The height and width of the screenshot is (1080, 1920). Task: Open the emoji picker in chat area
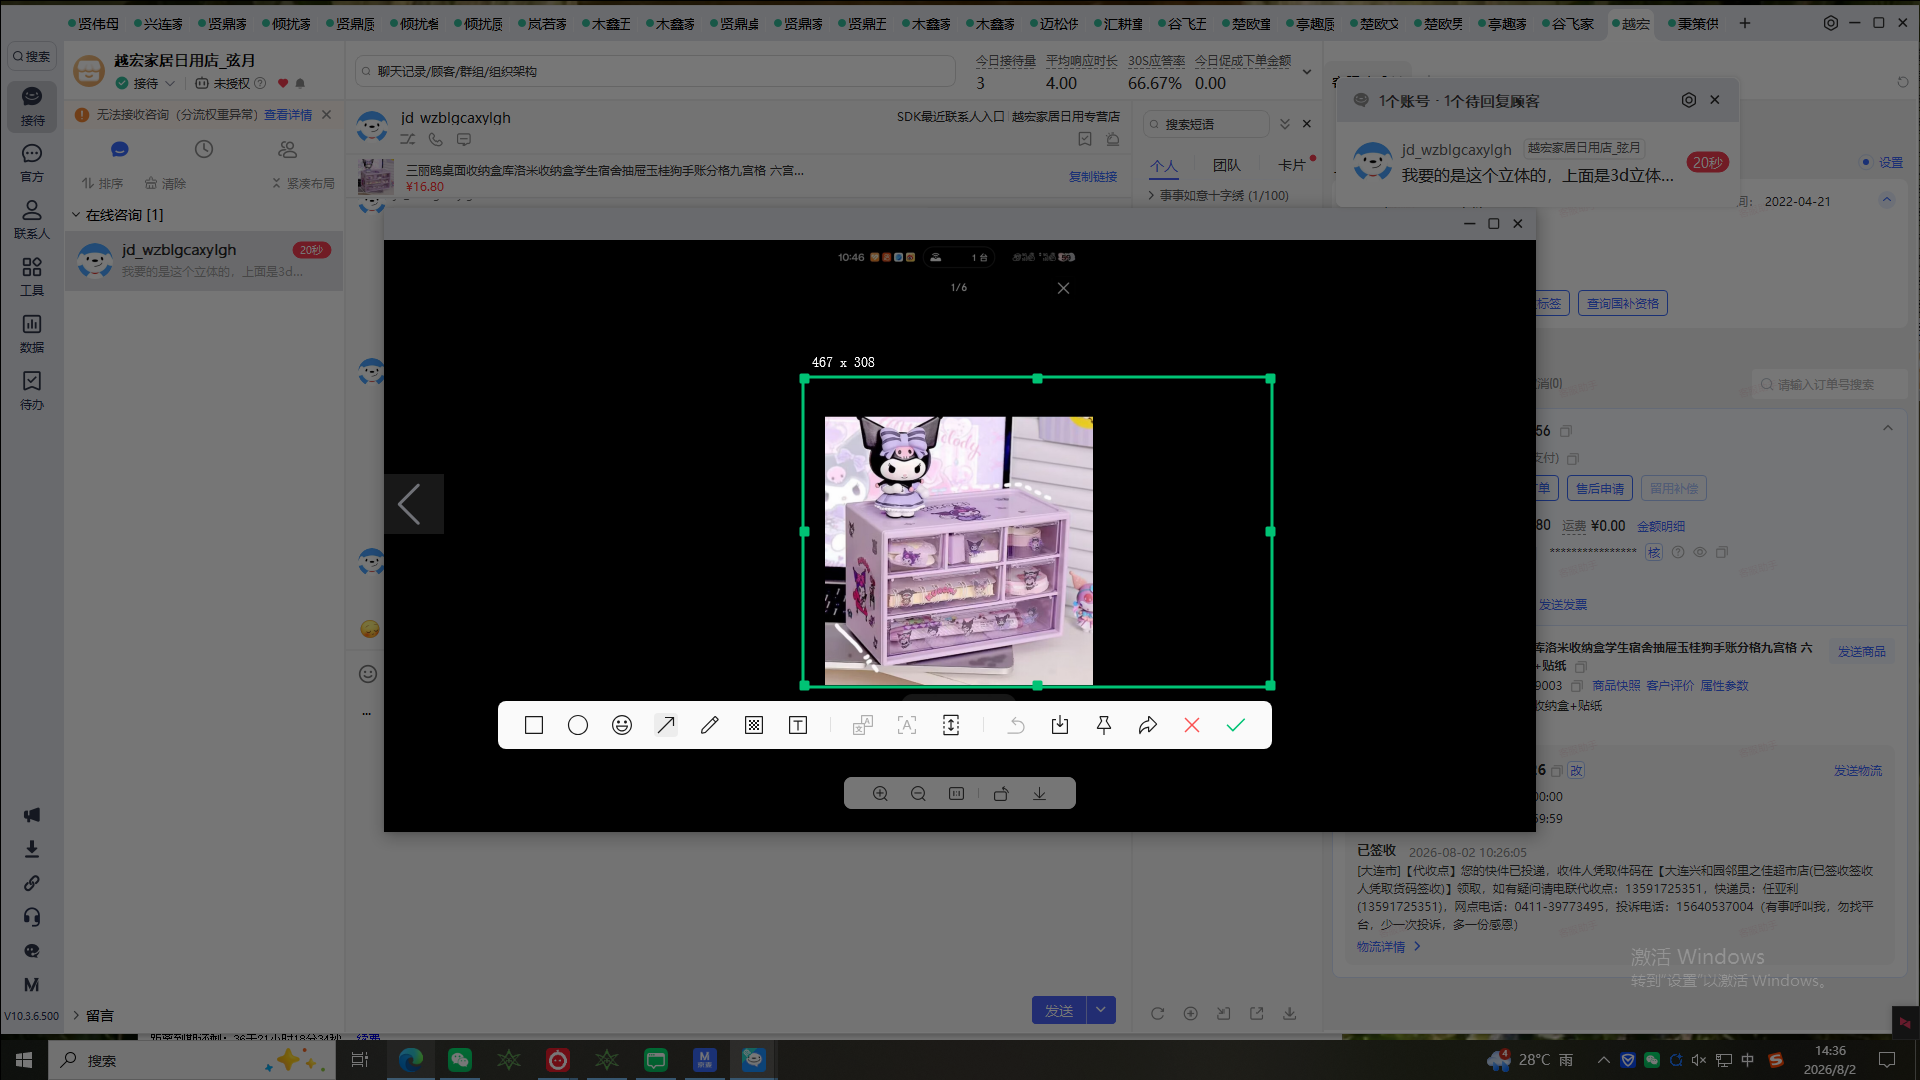[x=368, y=674]
